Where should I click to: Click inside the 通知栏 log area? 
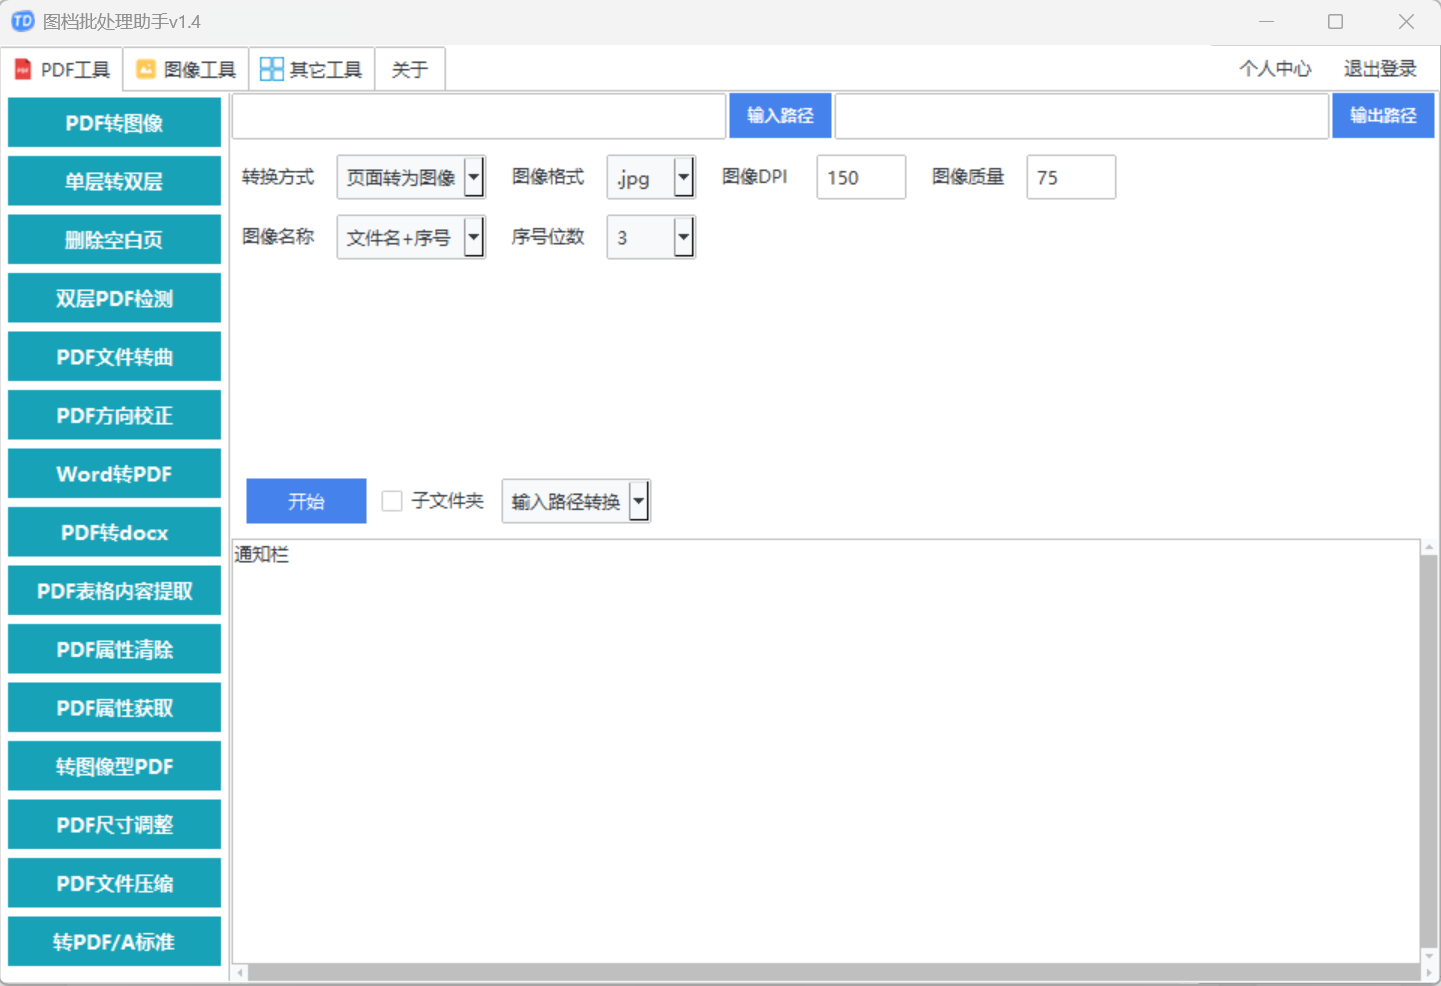click(x=825, y=750)
